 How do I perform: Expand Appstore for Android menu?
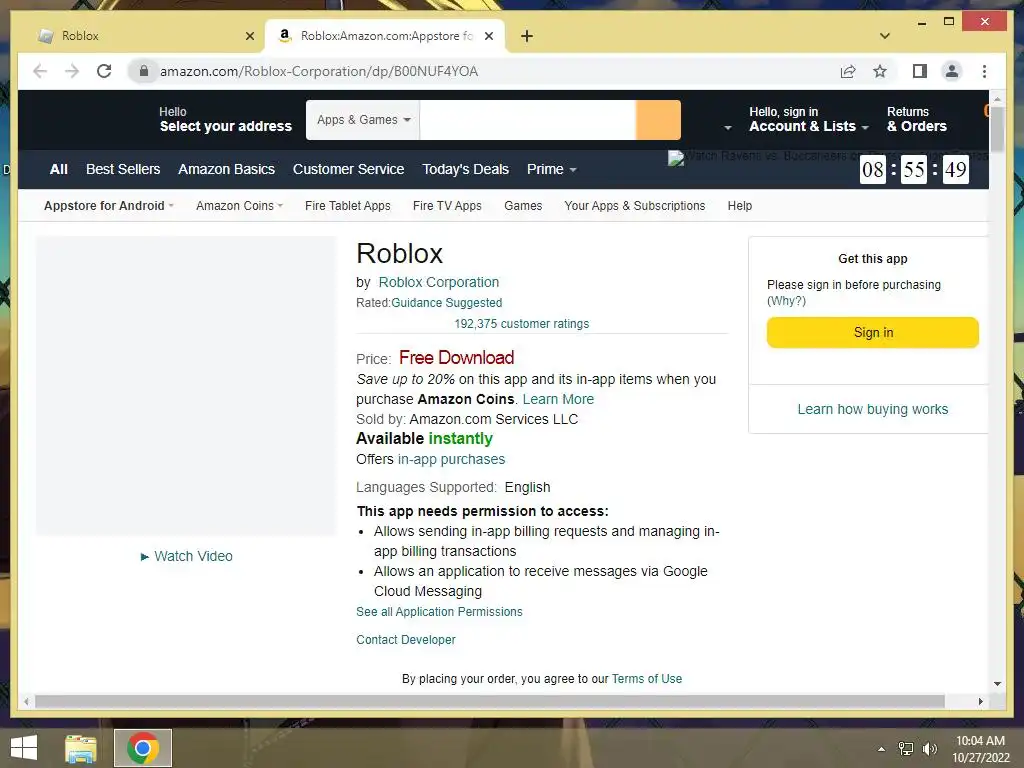(x=108, y=206)
